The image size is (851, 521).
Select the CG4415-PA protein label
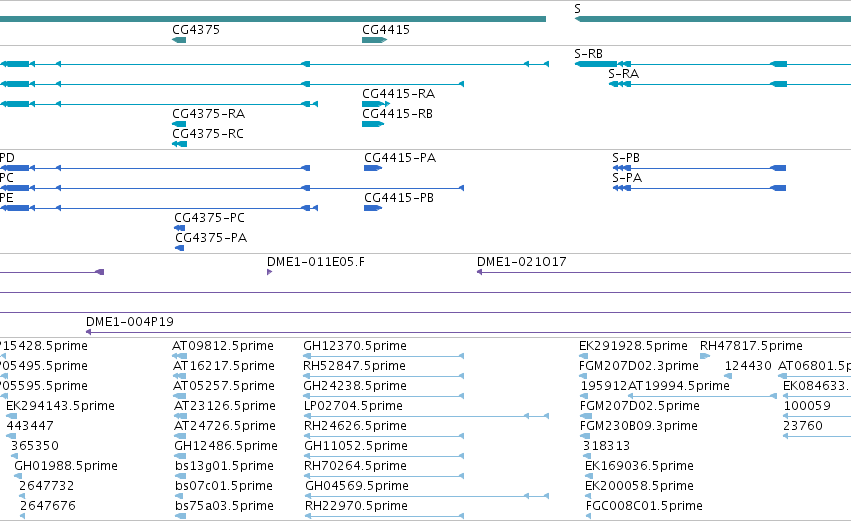point(400,158)
